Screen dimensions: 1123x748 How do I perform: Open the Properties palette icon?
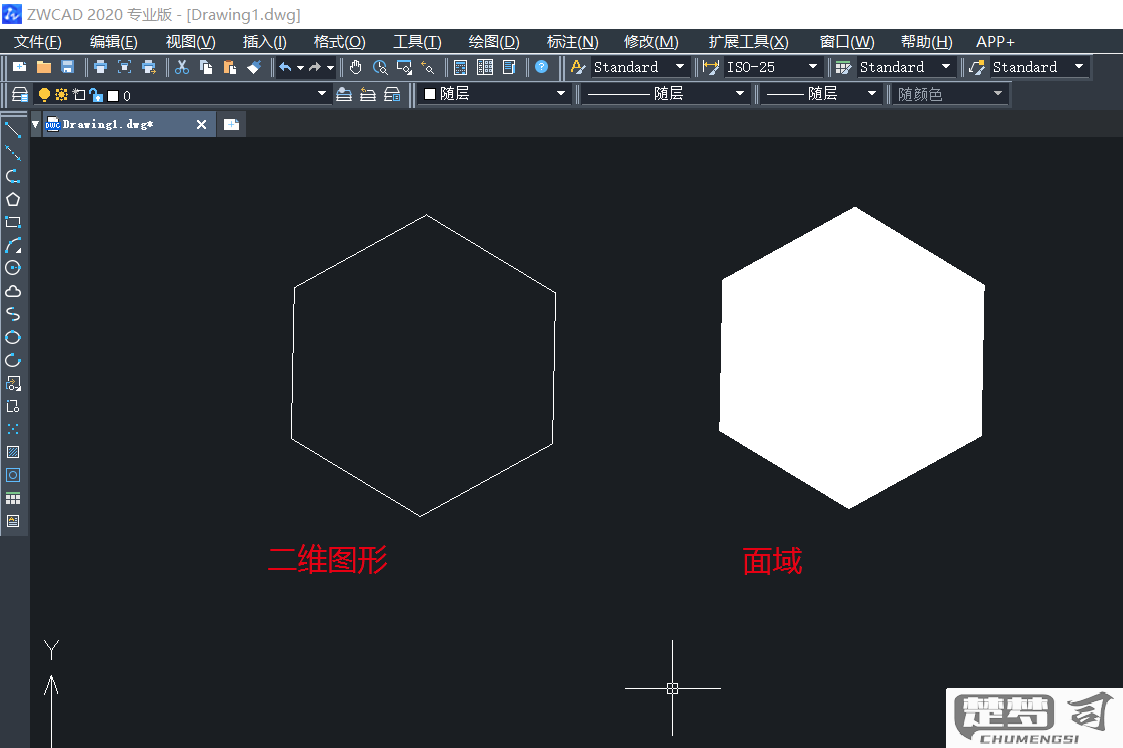[461, 67]
